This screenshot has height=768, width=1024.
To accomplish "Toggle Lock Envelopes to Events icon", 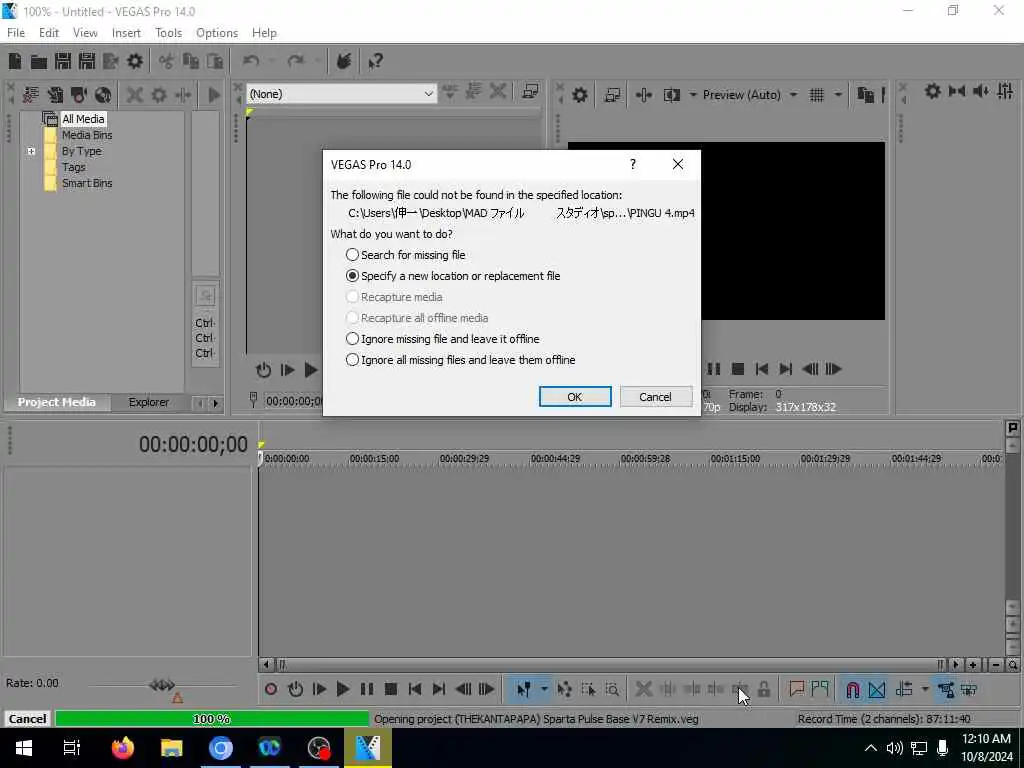I will tap(945, 689).
